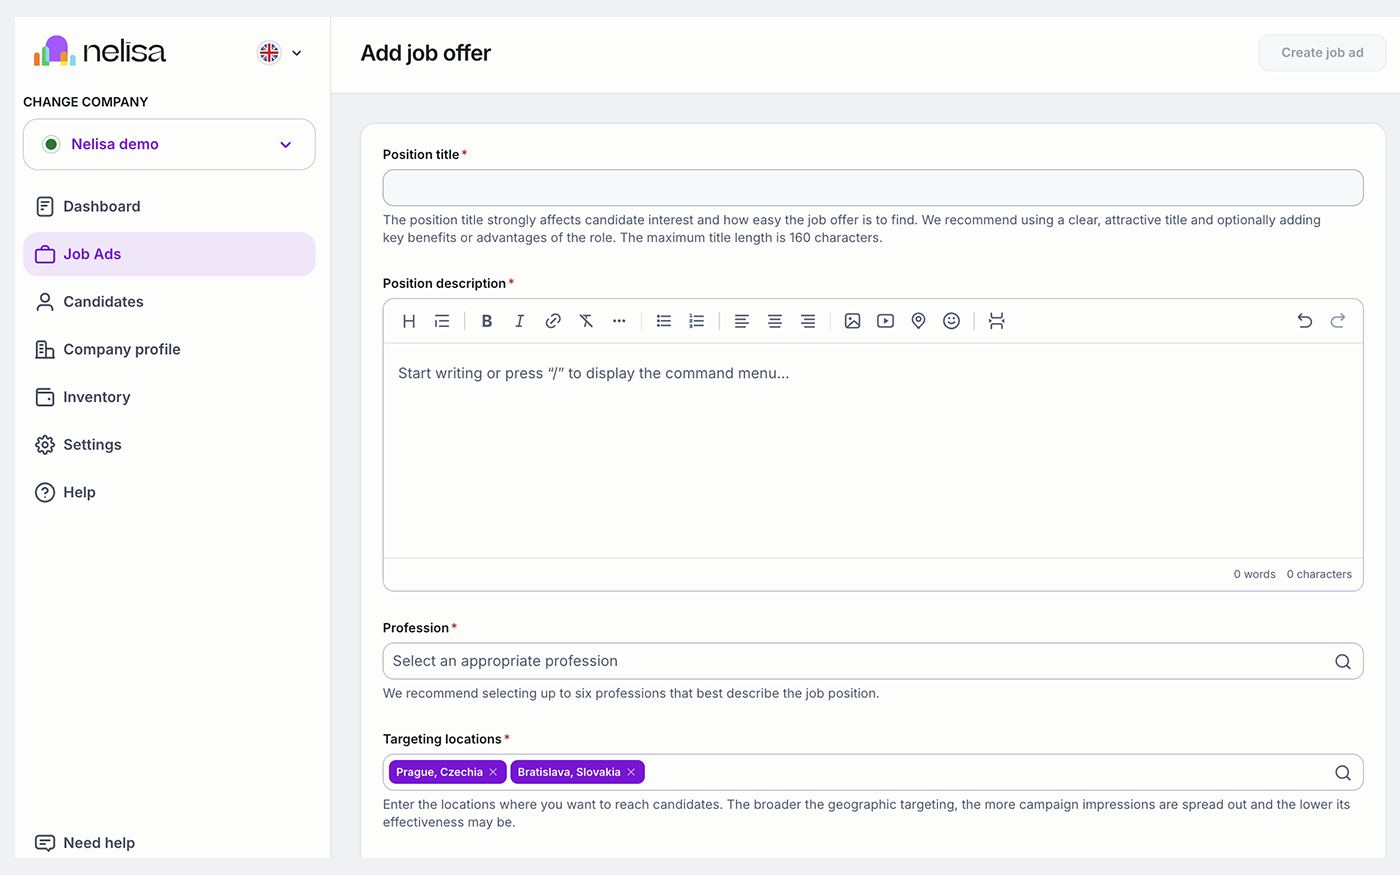
Task: Open Job Ads section
Action: click(x=169, y=254)
